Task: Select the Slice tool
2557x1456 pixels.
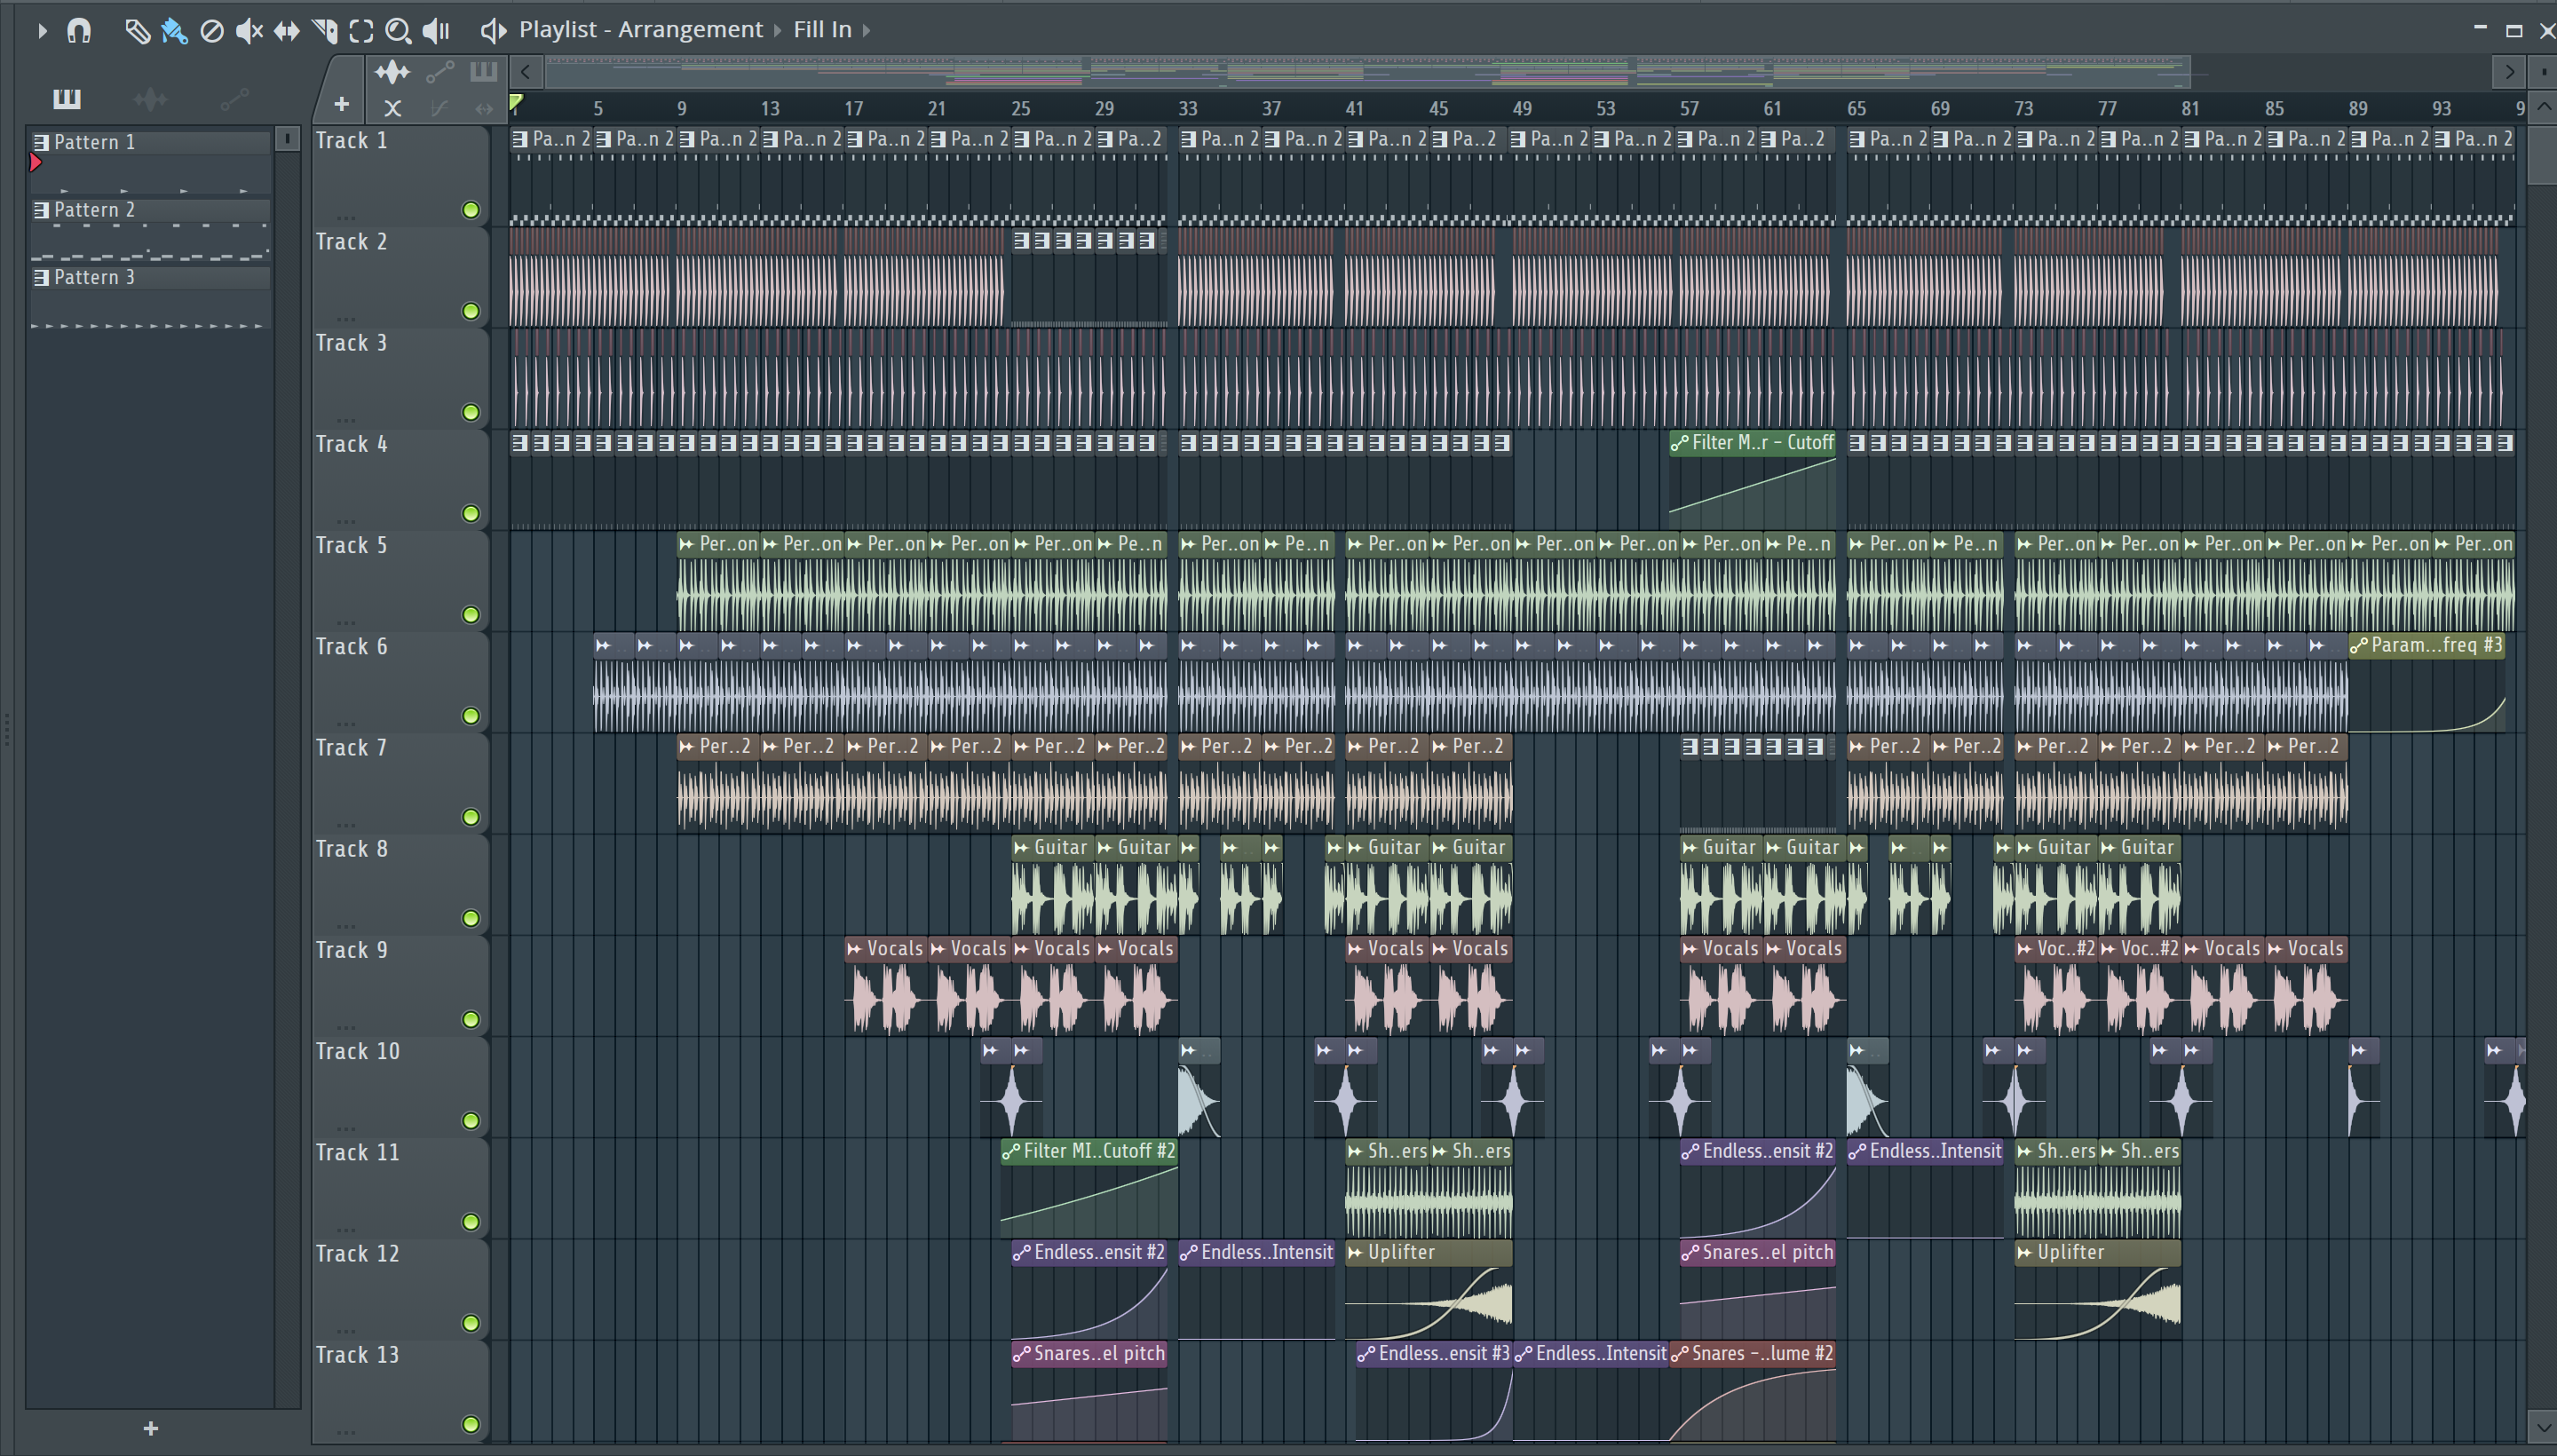Action: point(325,31)
